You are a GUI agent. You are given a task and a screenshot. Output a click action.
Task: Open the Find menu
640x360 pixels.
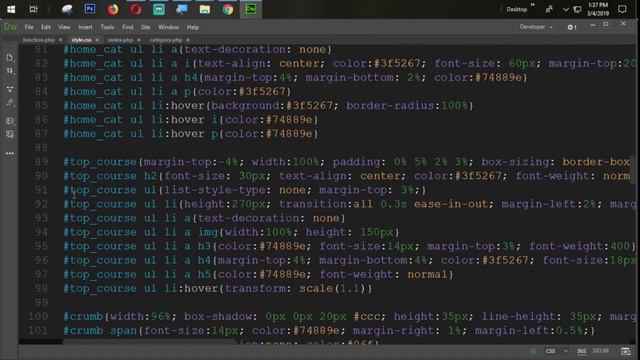pyautogui.click(x=127, y=27)
